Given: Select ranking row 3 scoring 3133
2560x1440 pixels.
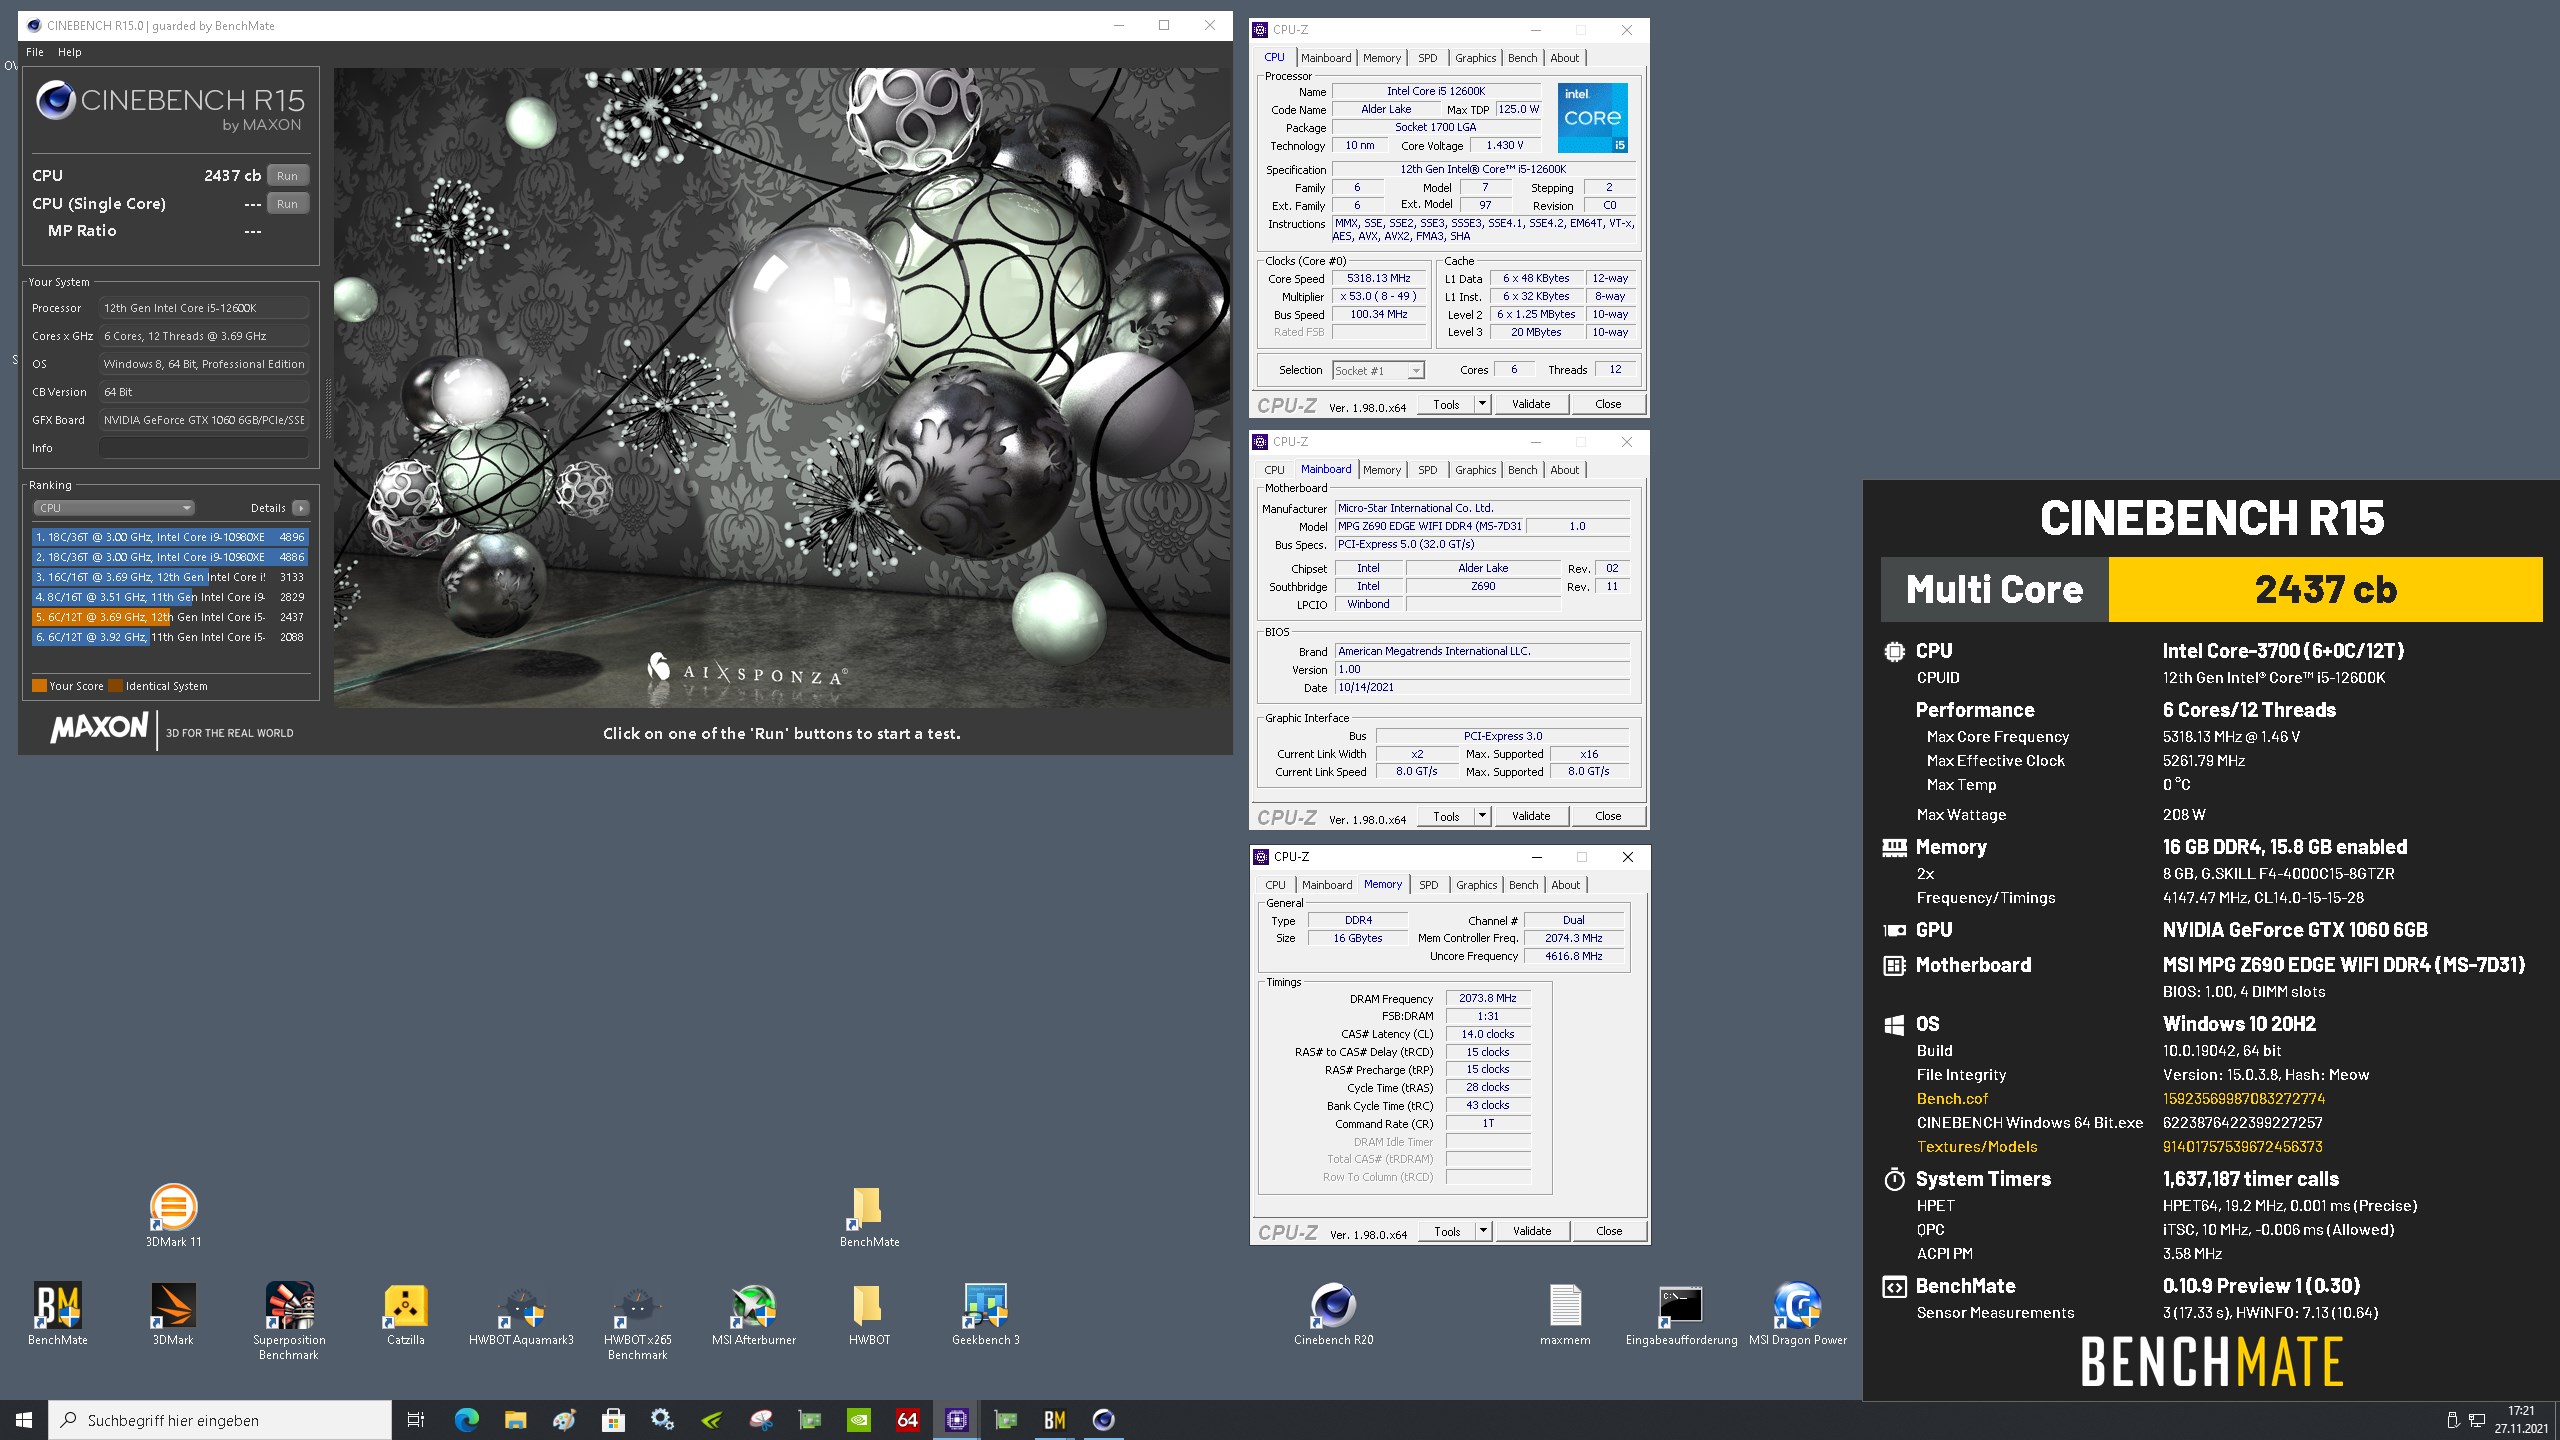Looking at the screenshot, I should [170, 577].
